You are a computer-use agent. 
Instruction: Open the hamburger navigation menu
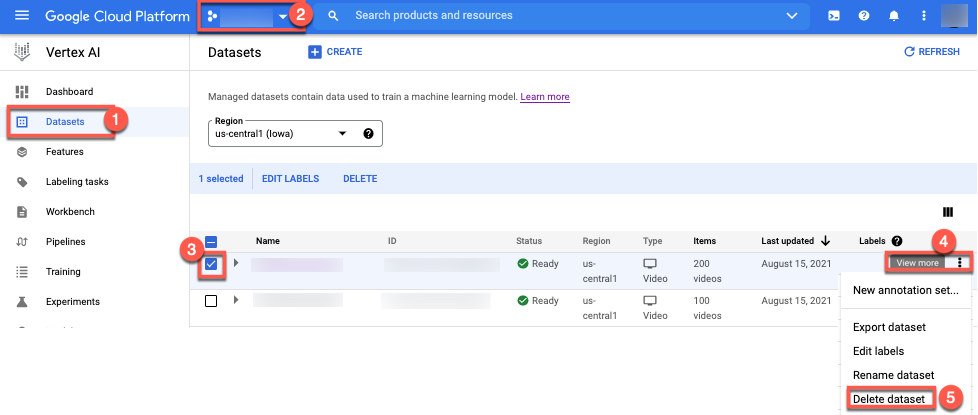pyautogui.click(x=22, y=16)
